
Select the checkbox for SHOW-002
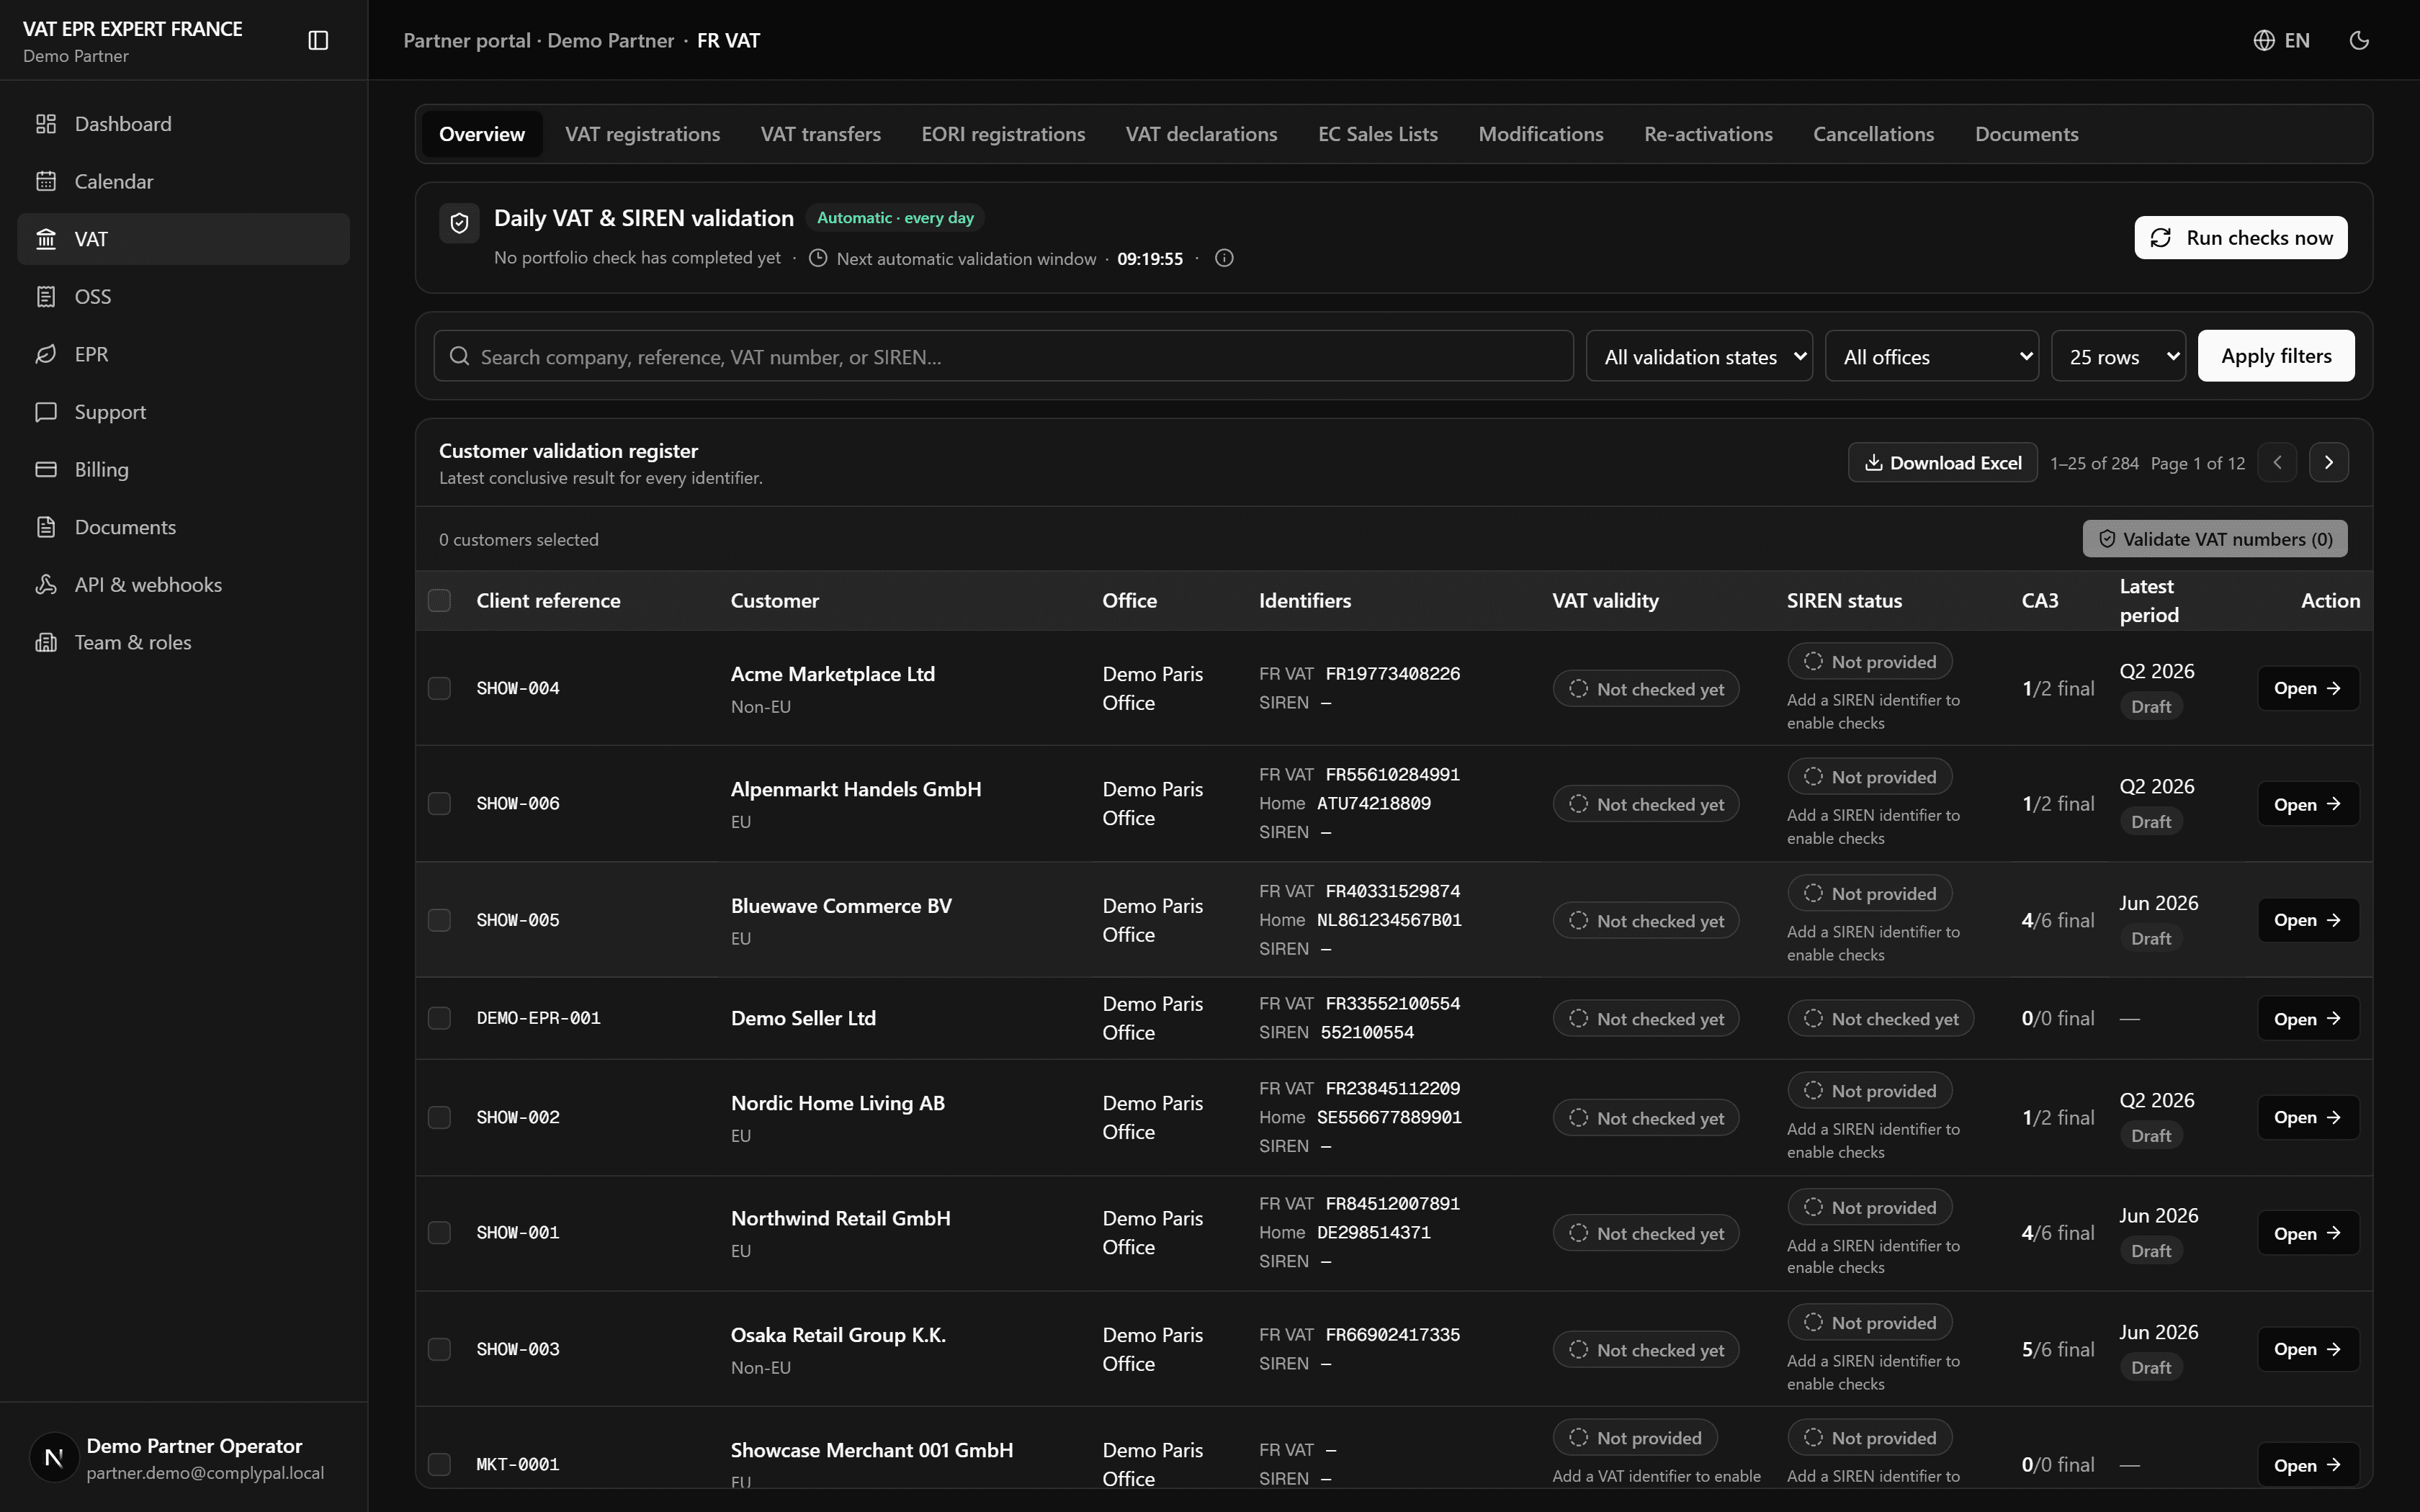pos(439,1117)
